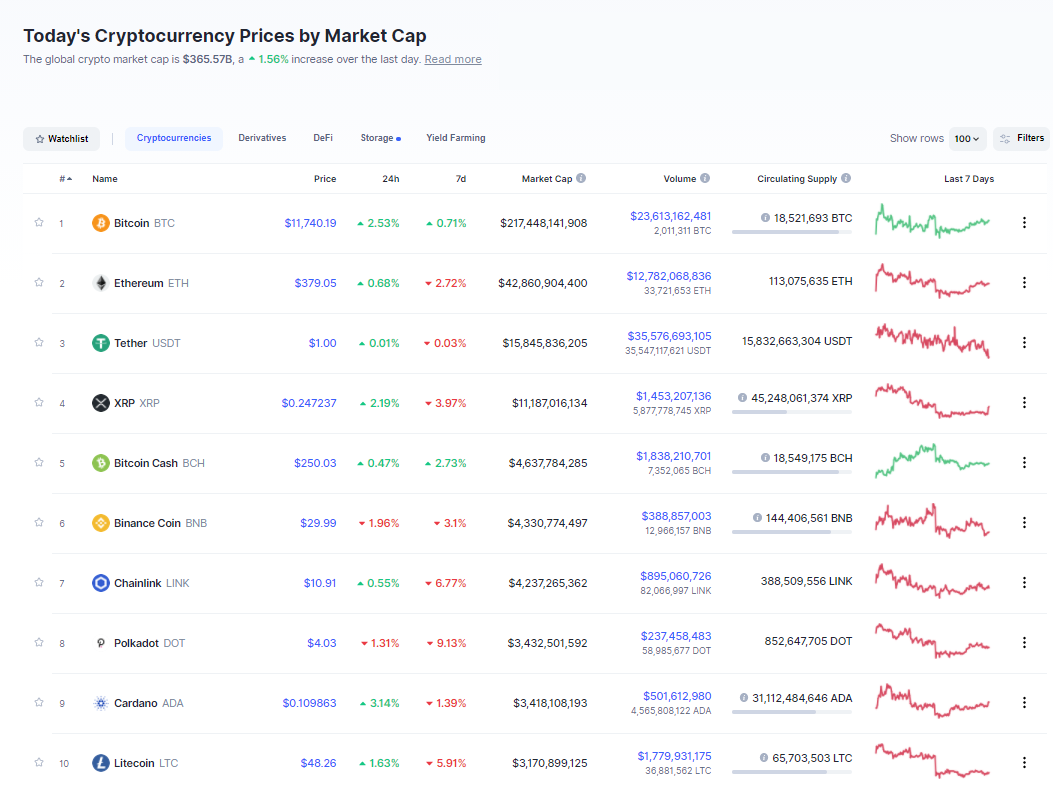1053x787 pixels.
Task: Switch to the Derivatives tab
Action: pos(262,138)
